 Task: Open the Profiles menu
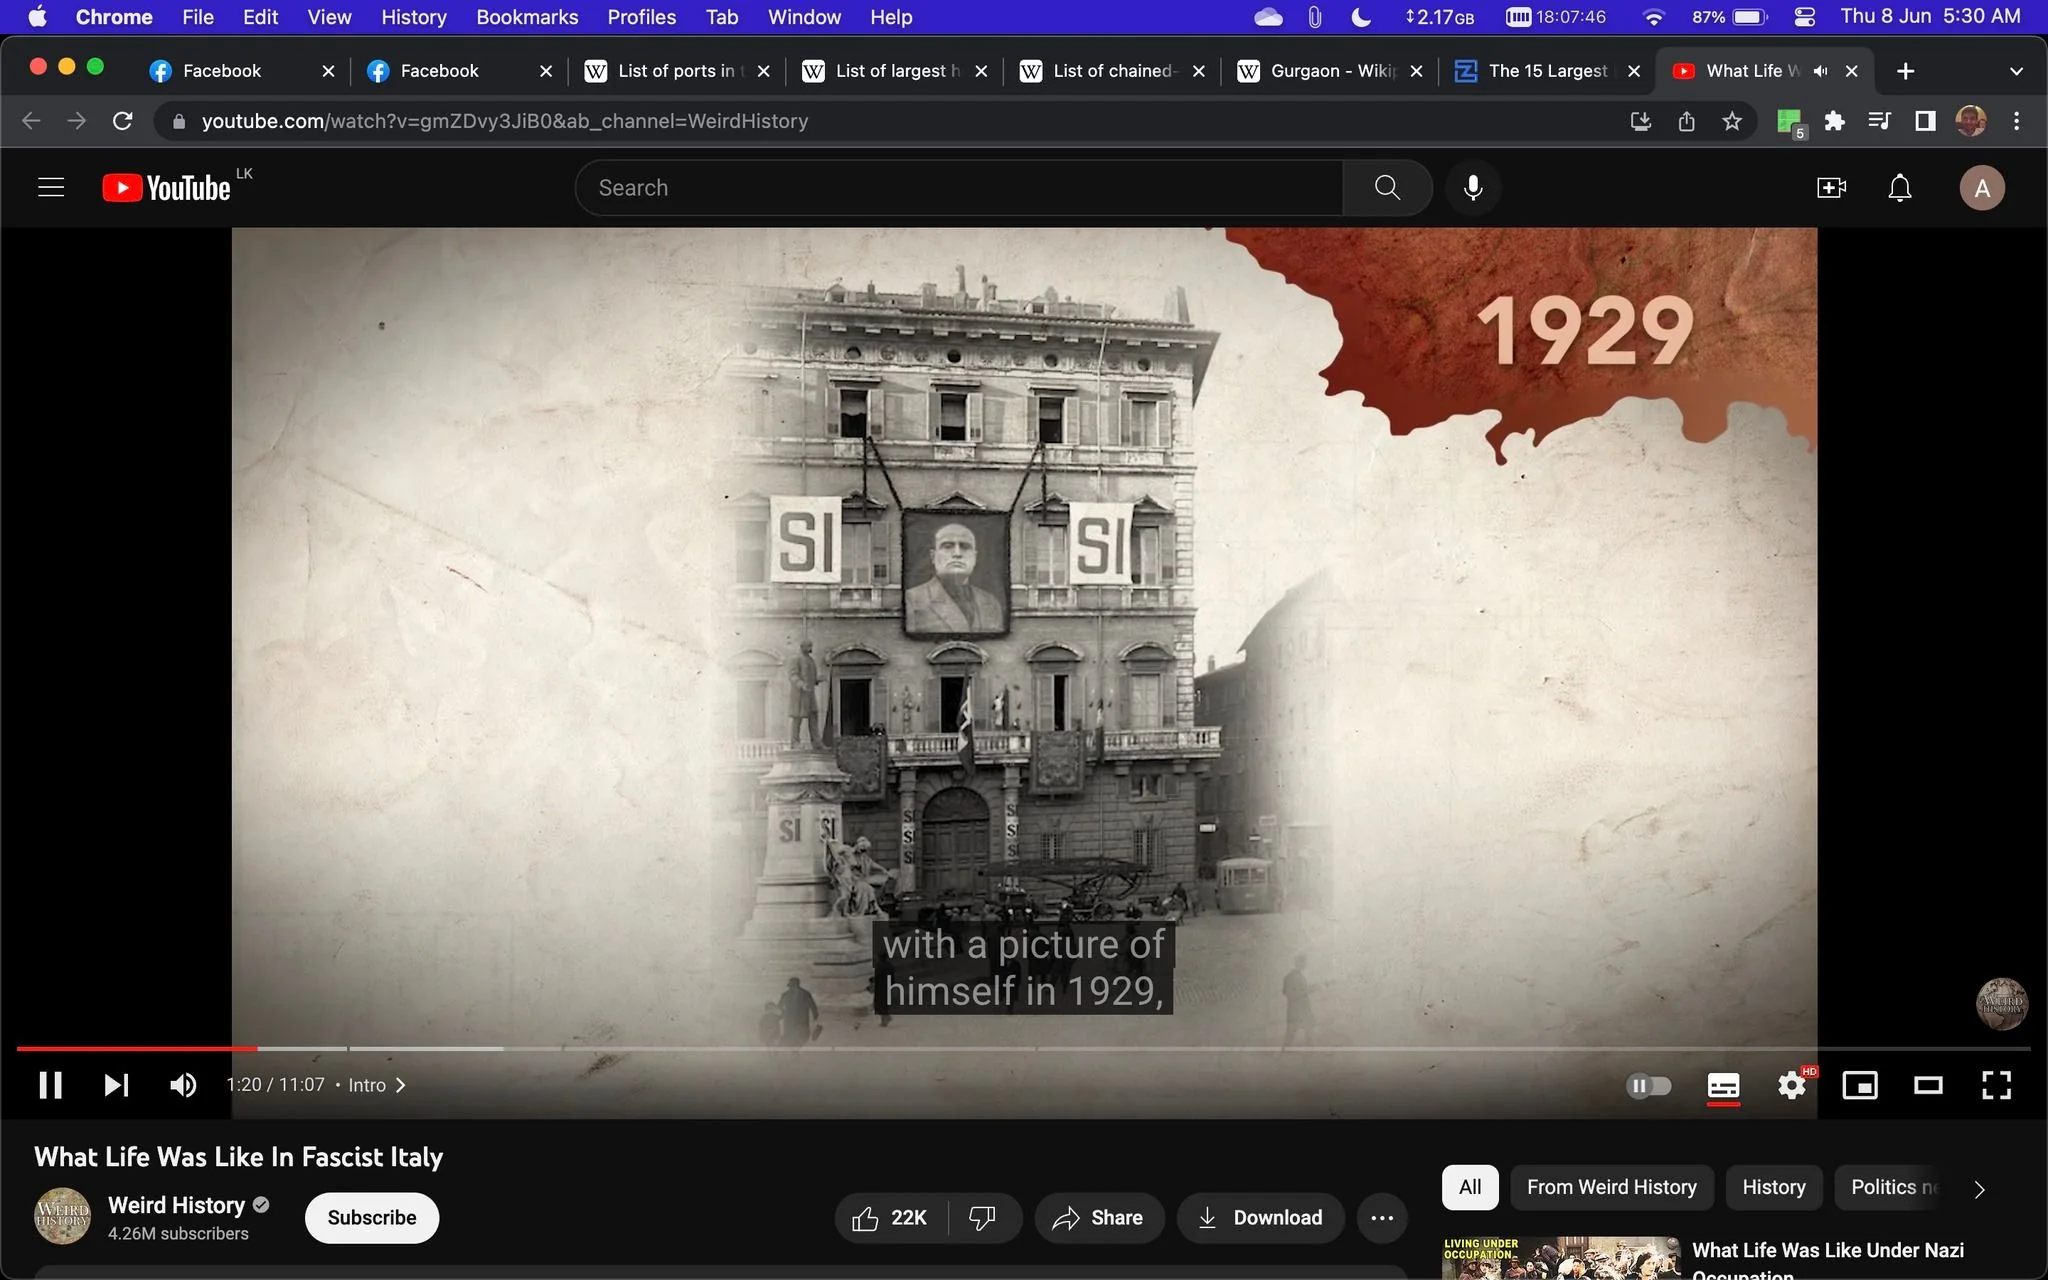click(642, 17)
